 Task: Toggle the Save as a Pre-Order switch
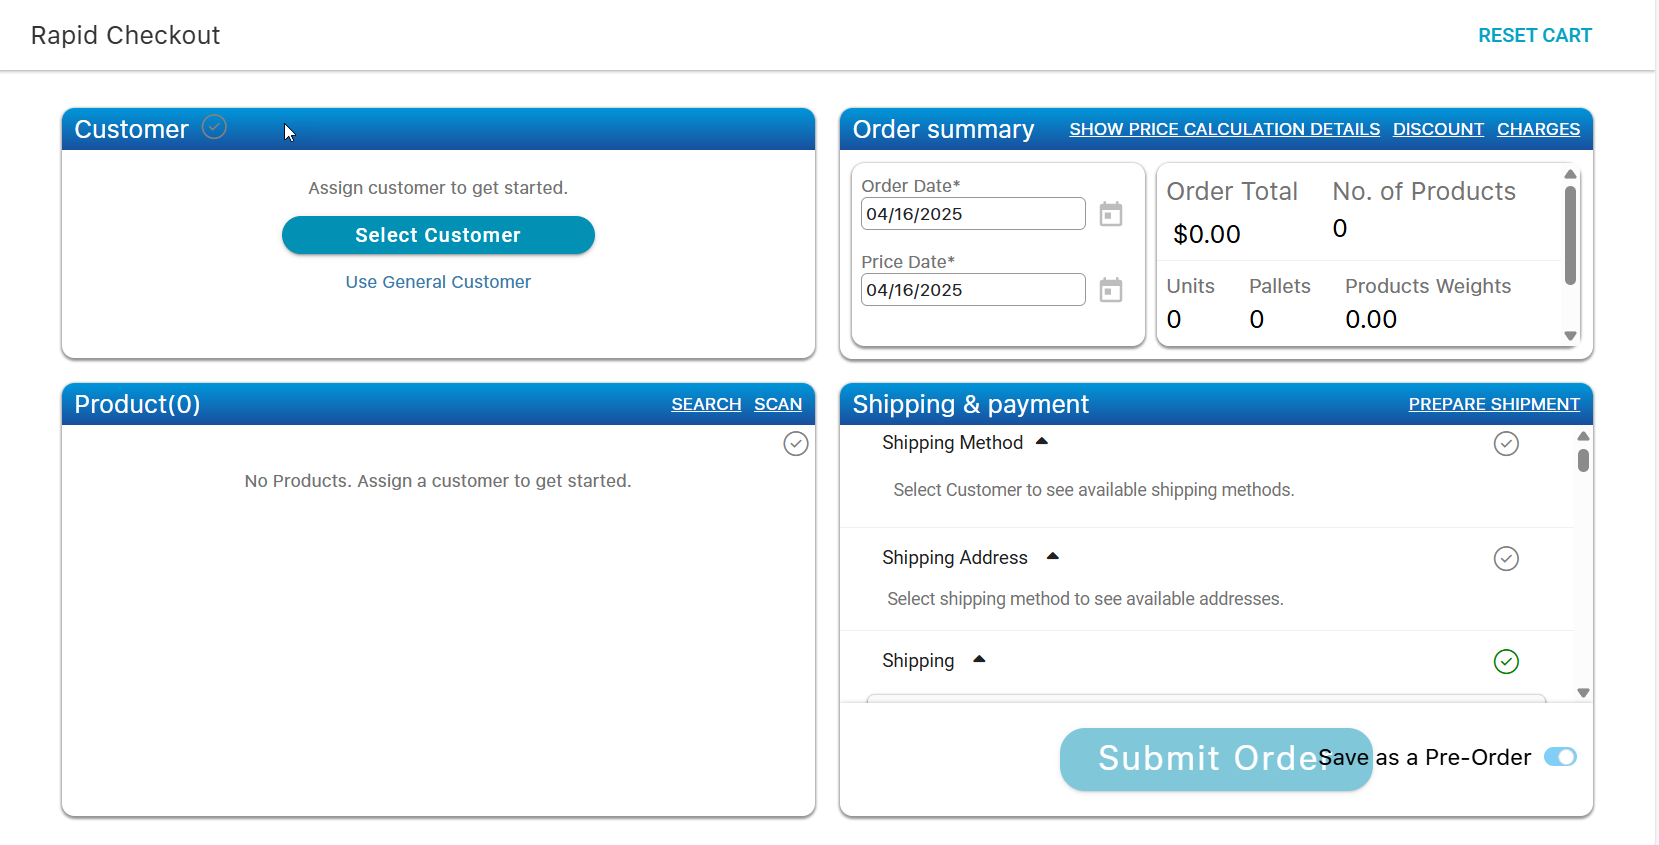1560,757
